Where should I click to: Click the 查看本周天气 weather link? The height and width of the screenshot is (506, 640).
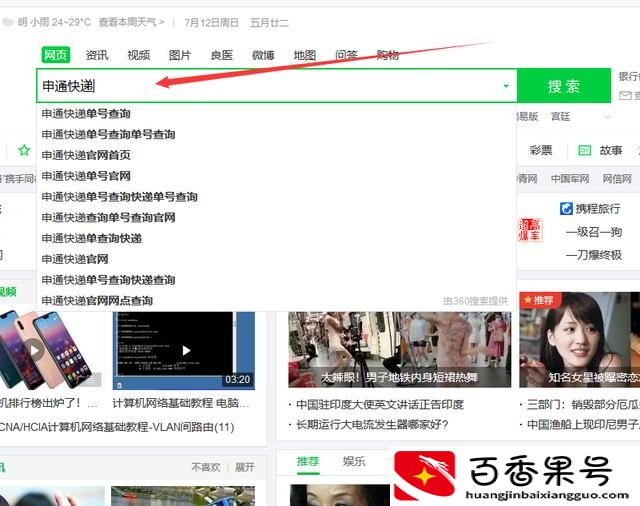(131, 22)
